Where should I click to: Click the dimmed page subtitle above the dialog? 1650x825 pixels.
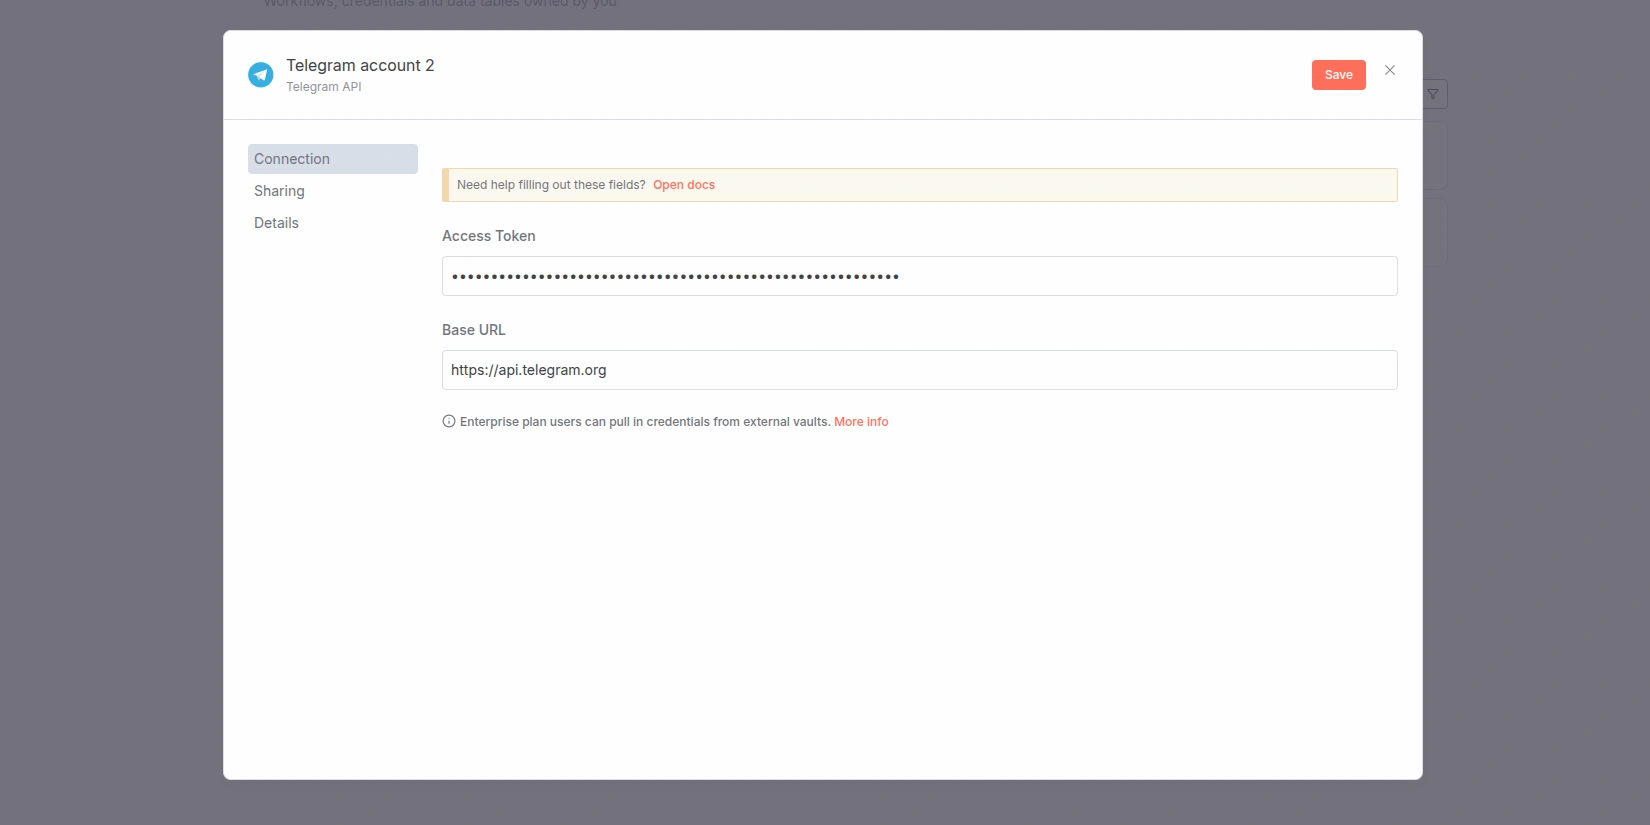(x=440, y=6)
